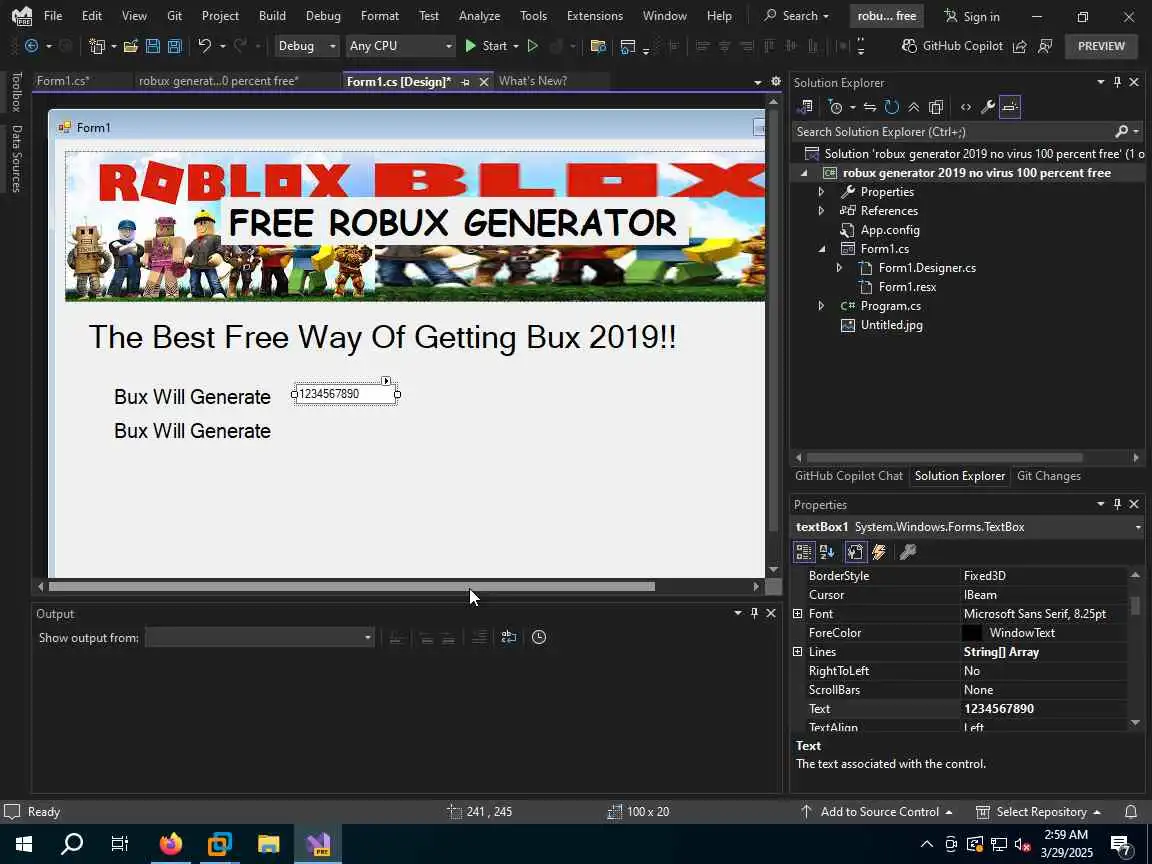Open the textBox1 smart tag arrow glyph
Image resolution: width=1152 pixels, height=864 pixels.
[386, 381]
